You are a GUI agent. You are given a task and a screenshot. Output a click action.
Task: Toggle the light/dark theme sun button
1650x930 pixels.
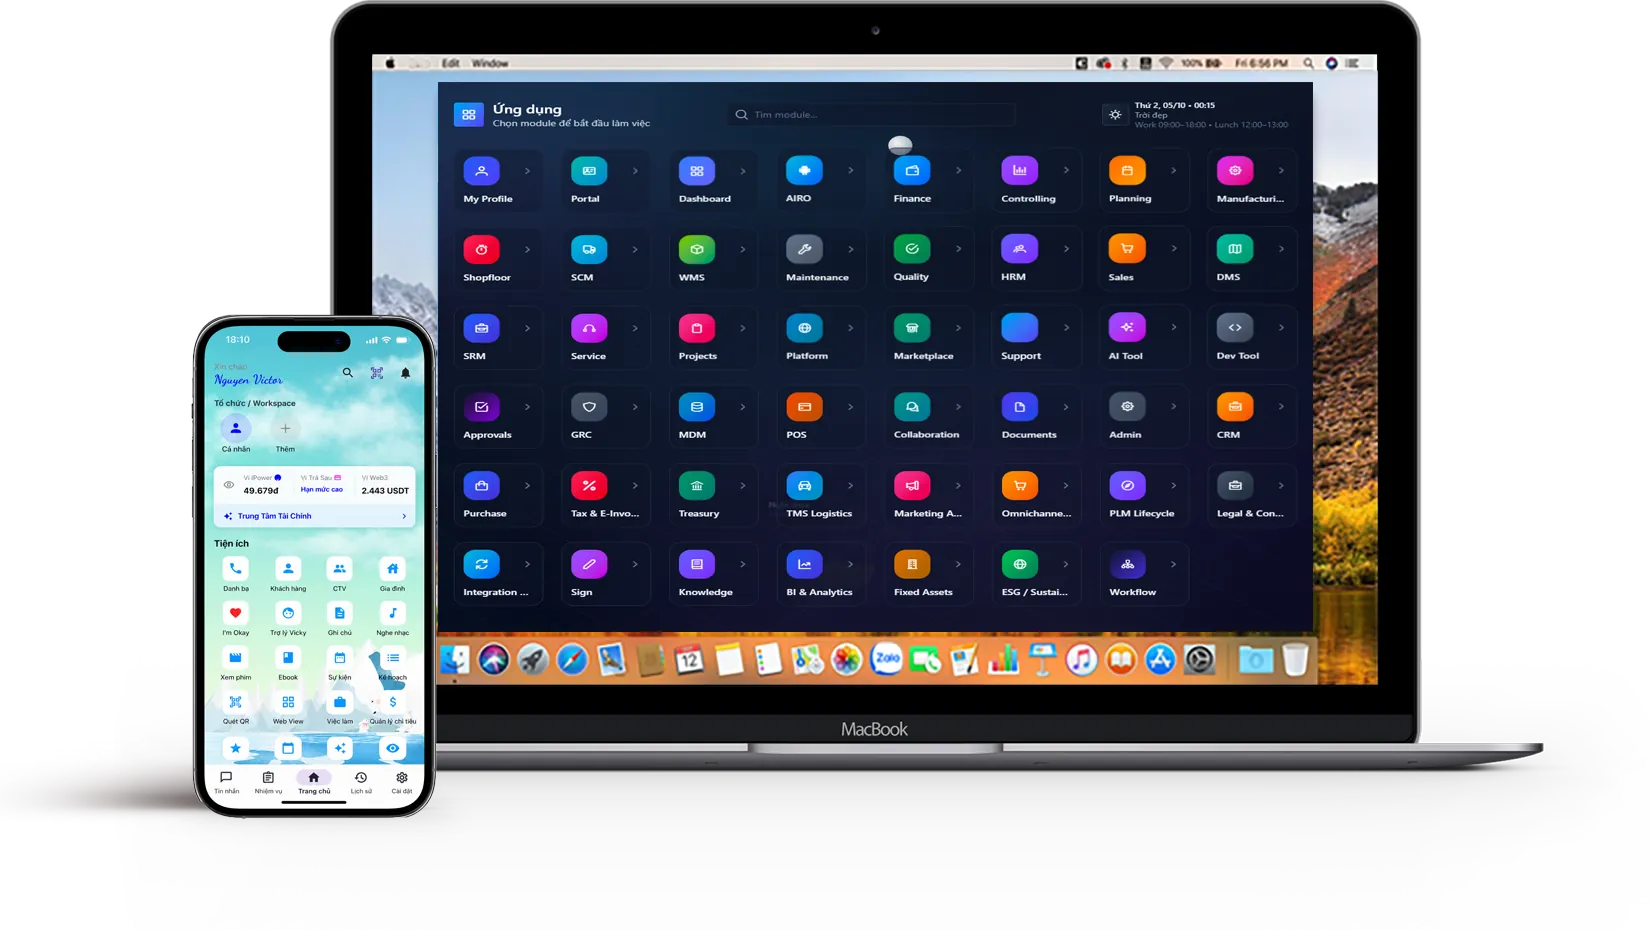(1115, 115)
